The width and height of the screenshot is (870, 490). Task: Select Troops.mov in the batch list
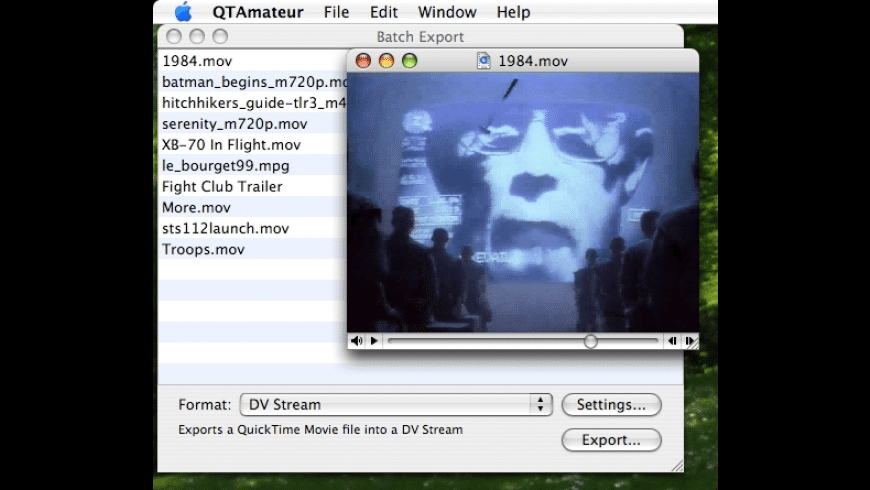(x=252, y=249)
